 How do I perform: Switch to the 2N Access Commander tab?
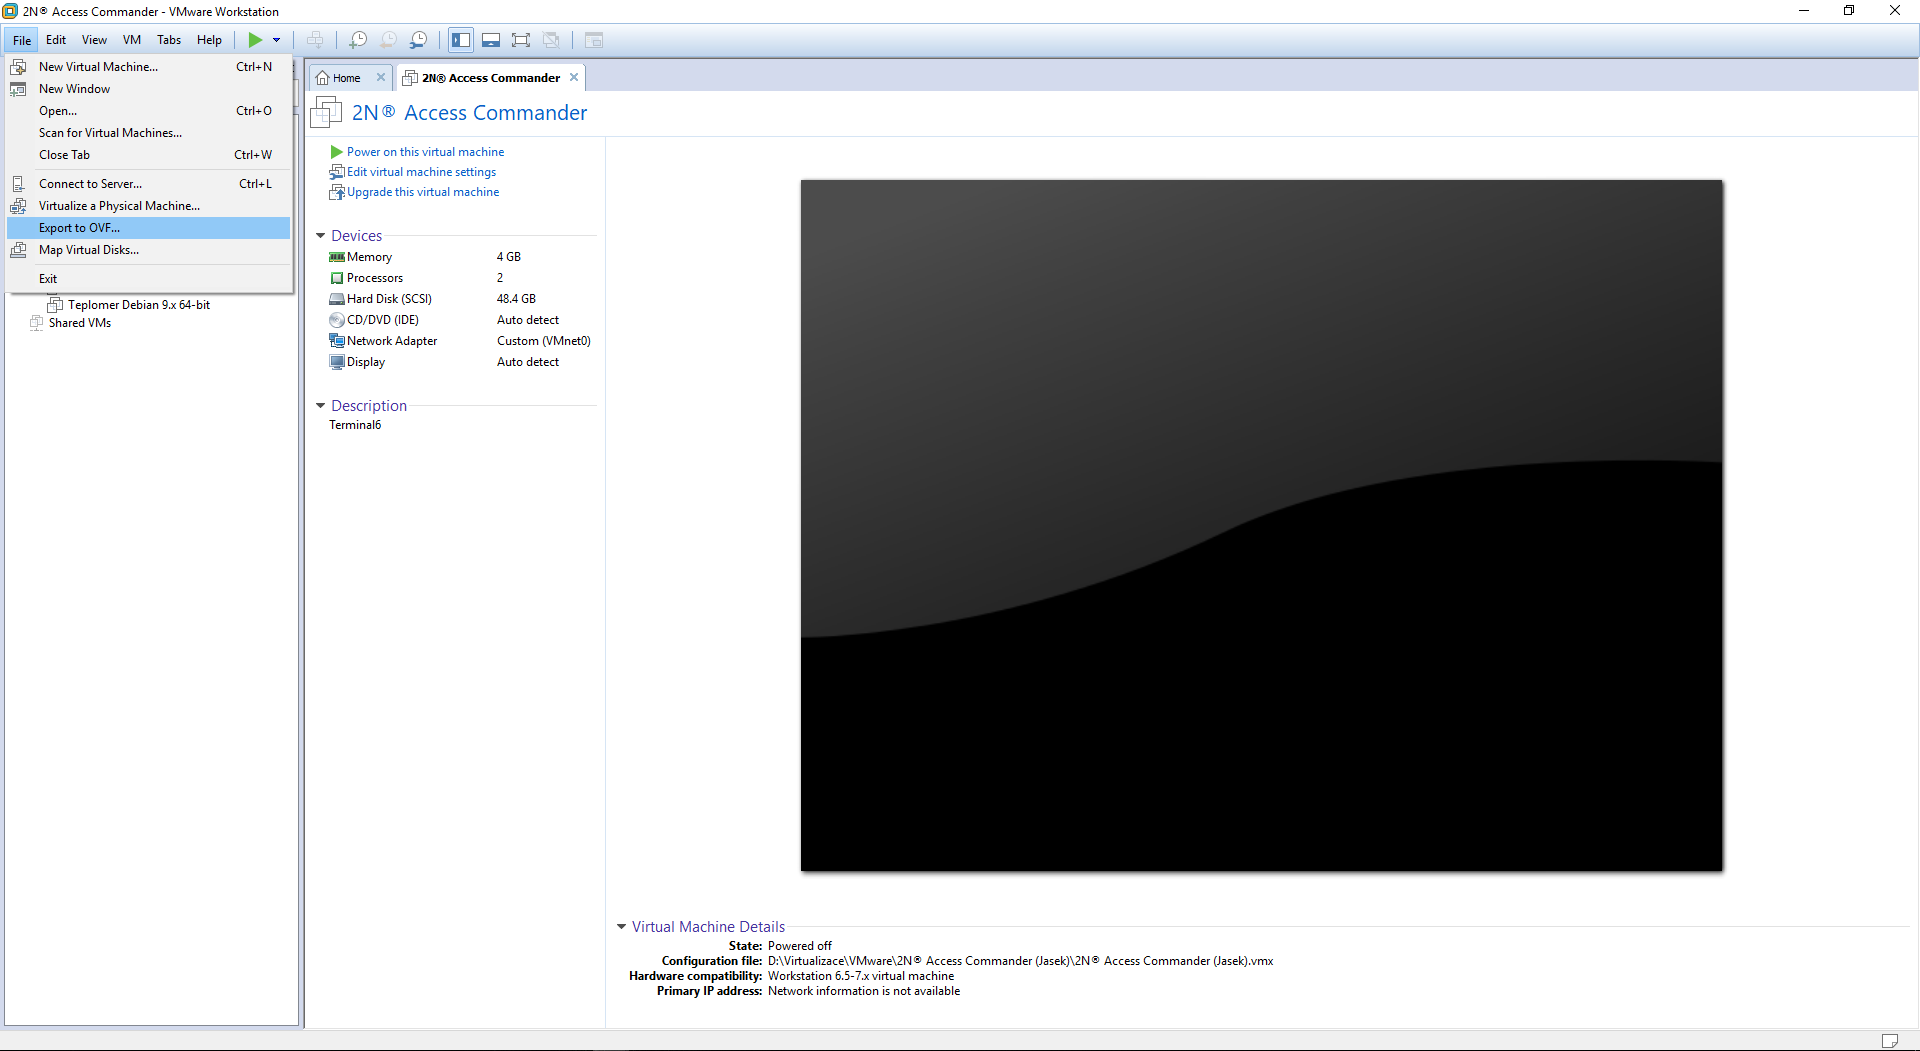point(490,78)
